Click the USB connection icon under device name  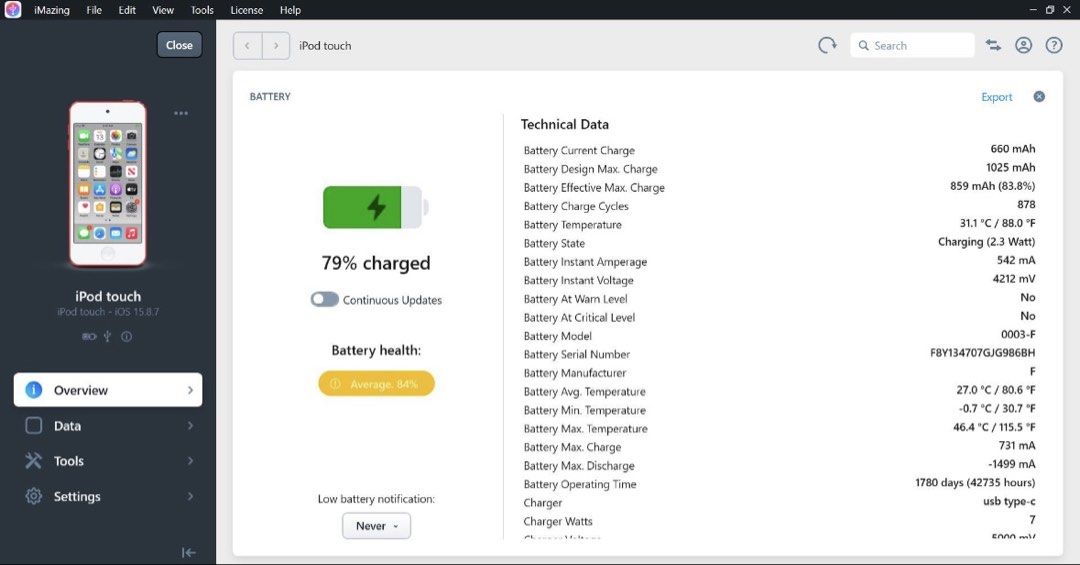(x=107, y=336)
